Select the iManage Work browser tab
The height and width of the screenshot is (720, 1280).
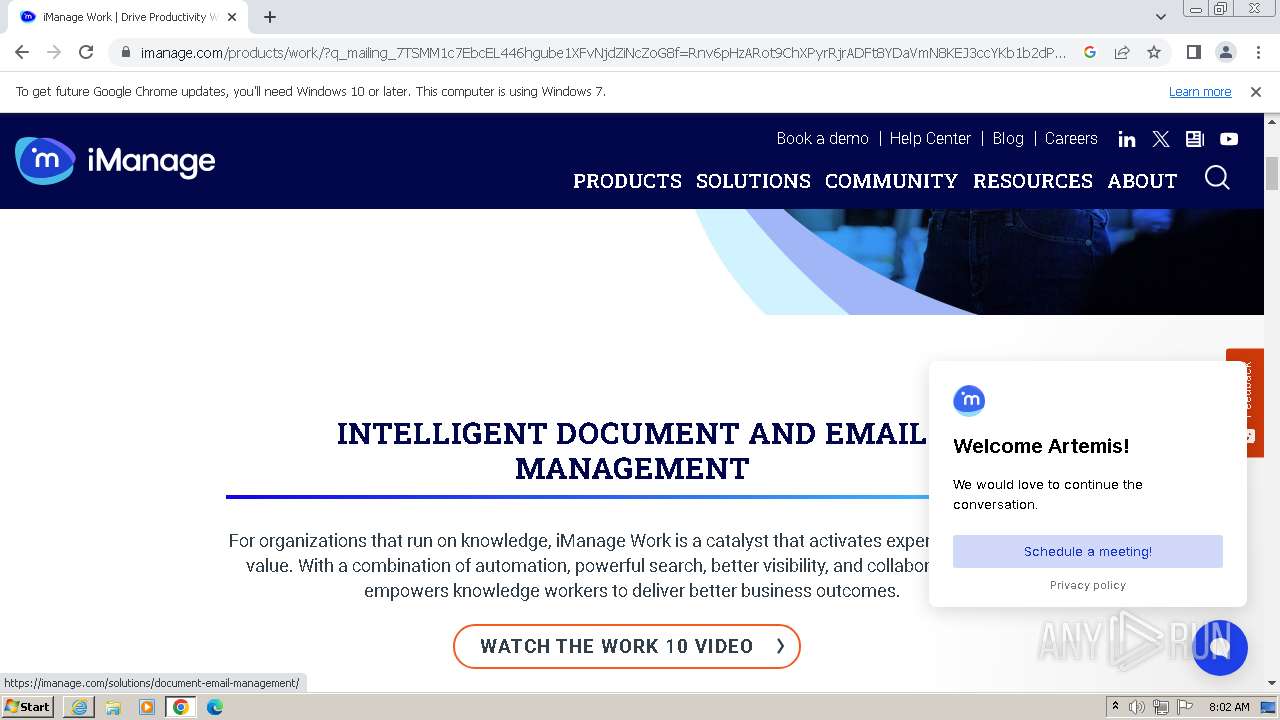128,17
